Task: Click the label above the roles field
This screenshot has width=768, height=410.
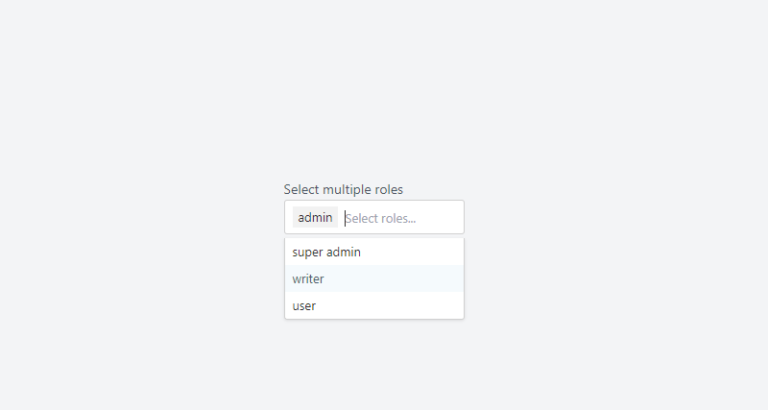Action: point(343,190)
